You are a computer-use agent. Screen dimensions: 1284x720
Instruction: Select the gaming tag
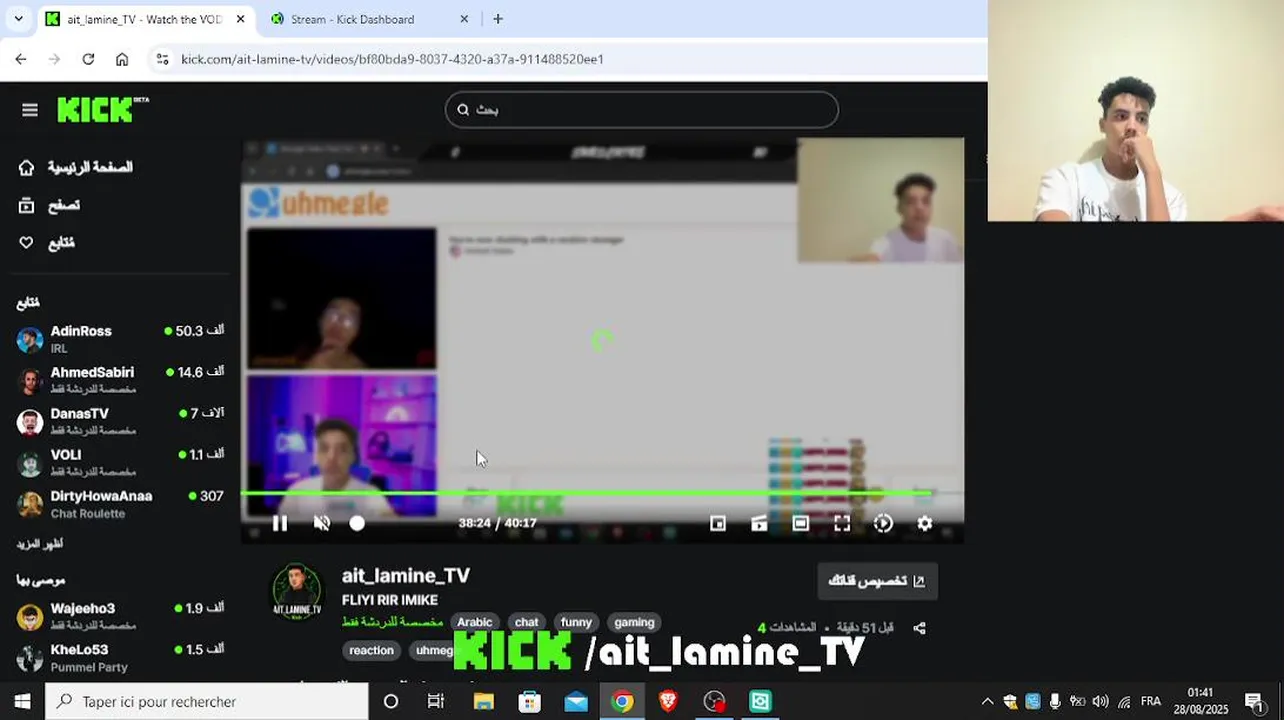pos(634,622)
